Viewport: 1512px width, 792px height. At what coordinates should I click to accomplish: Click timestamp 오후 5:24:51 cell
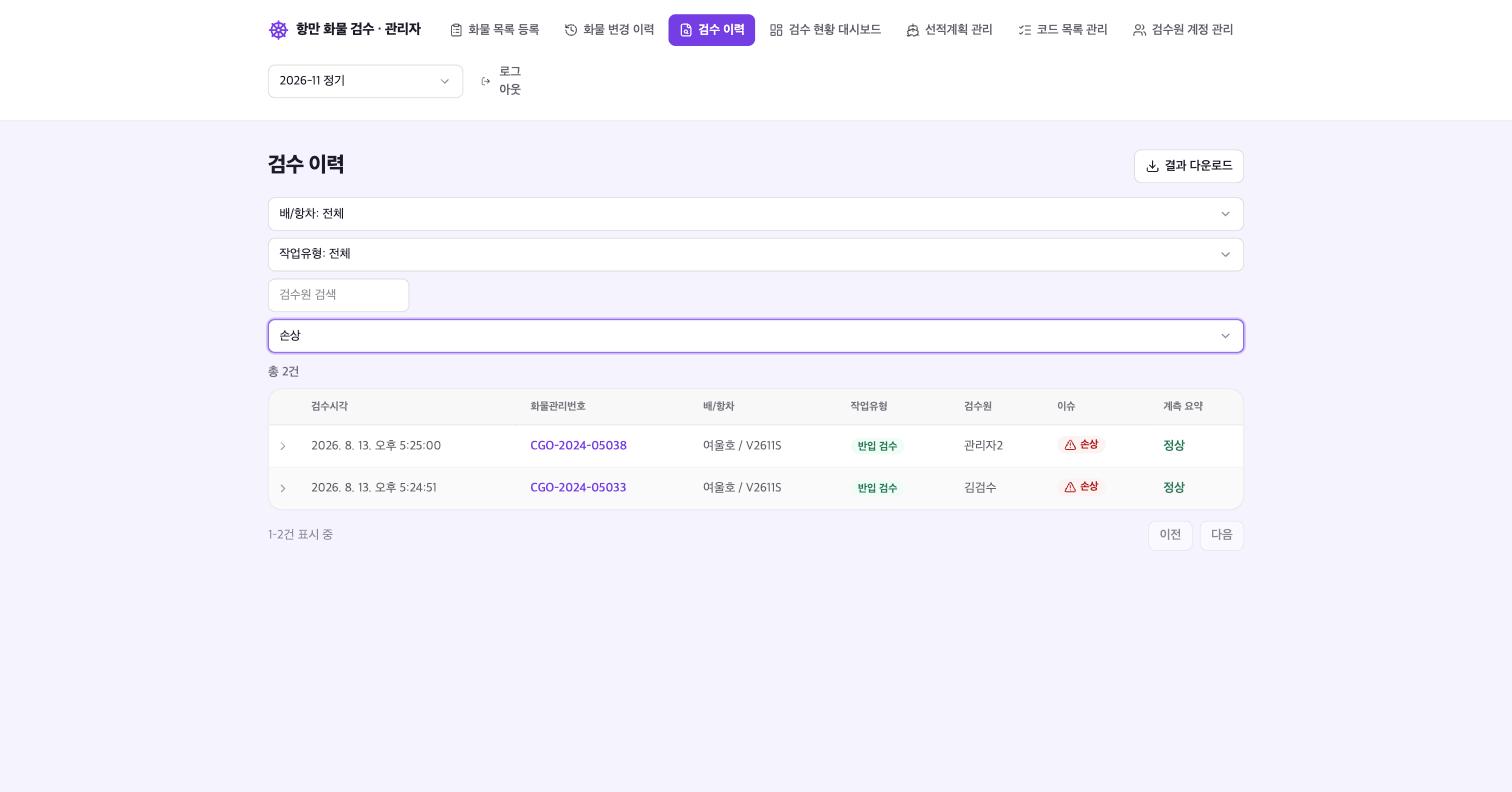[374, 488]
